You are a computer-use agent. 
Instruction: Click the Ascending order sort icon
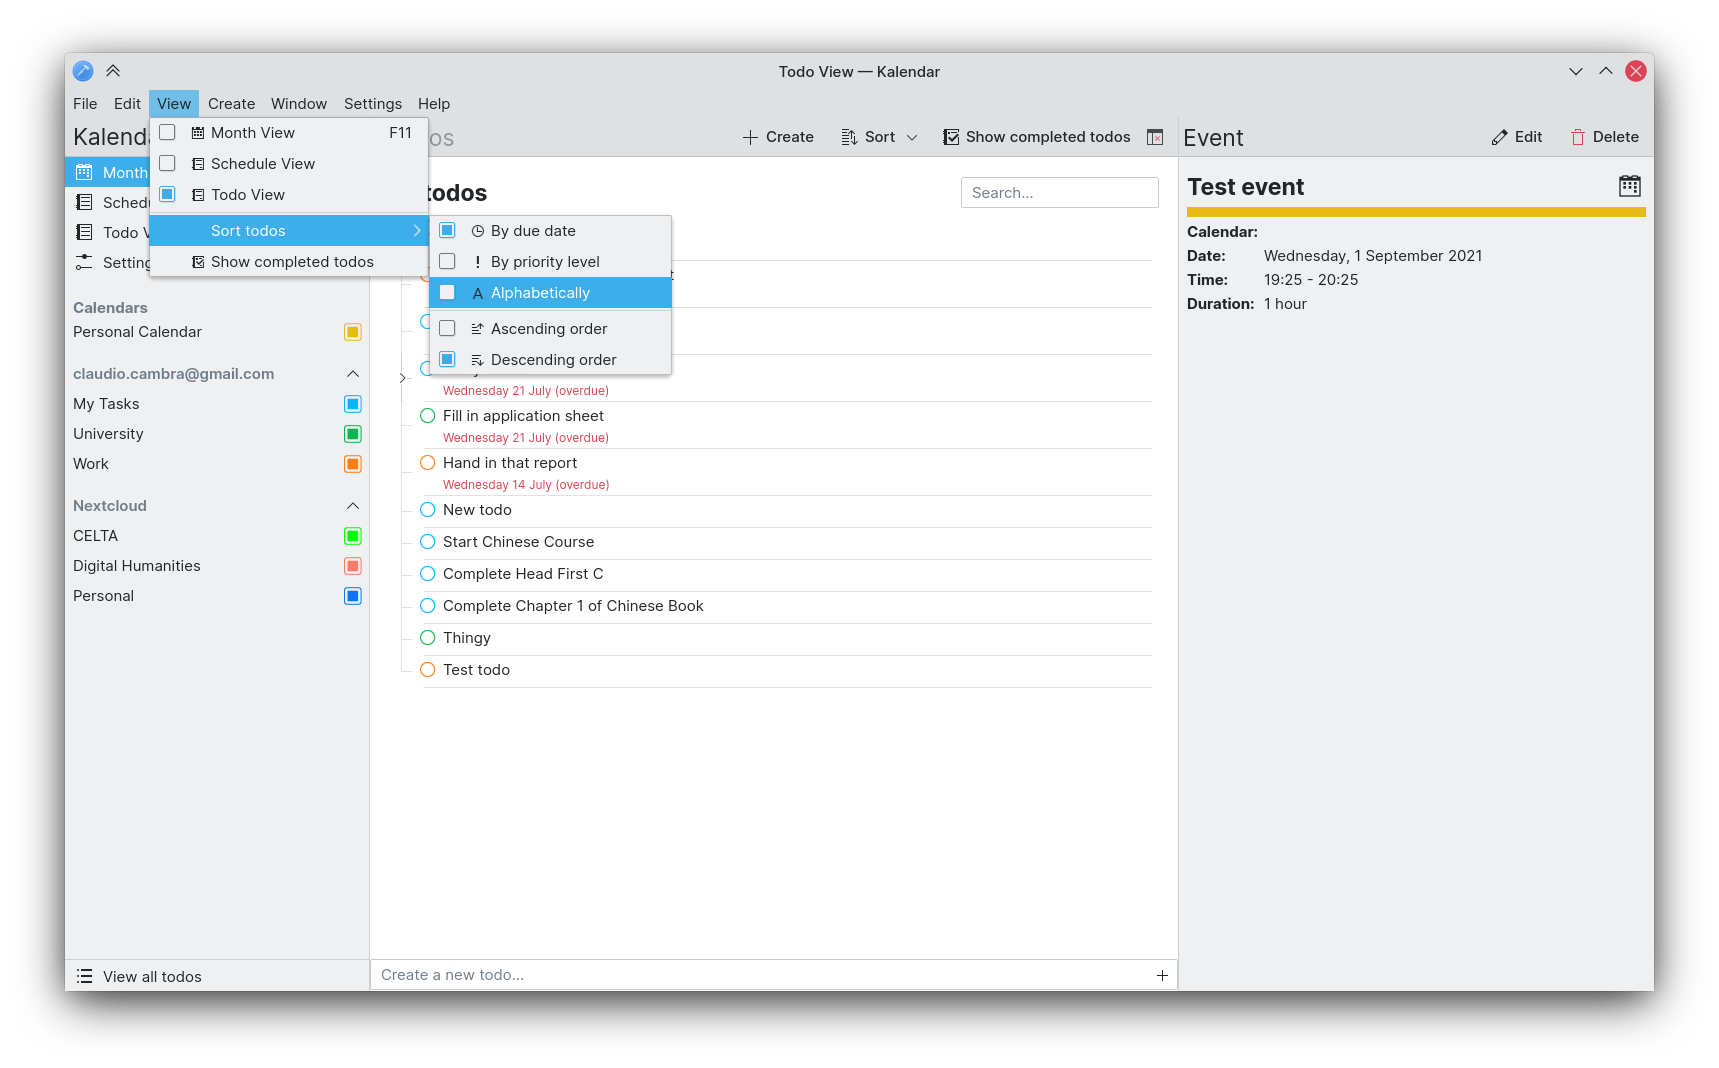tap(478, 329)
